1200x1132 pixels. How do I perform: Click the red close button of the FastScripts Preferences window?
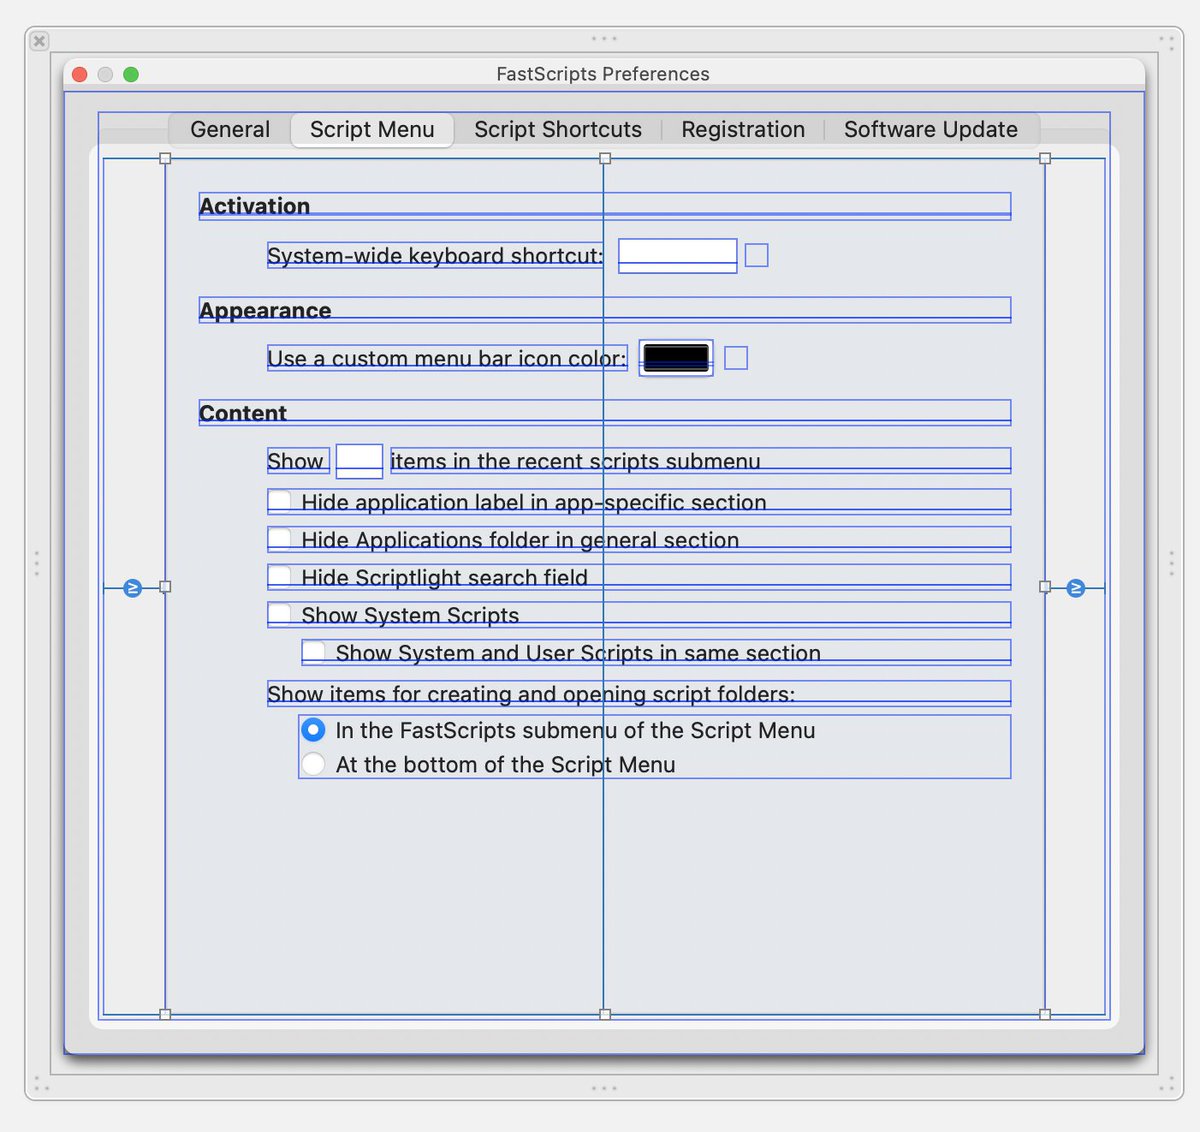pos(80,74)
